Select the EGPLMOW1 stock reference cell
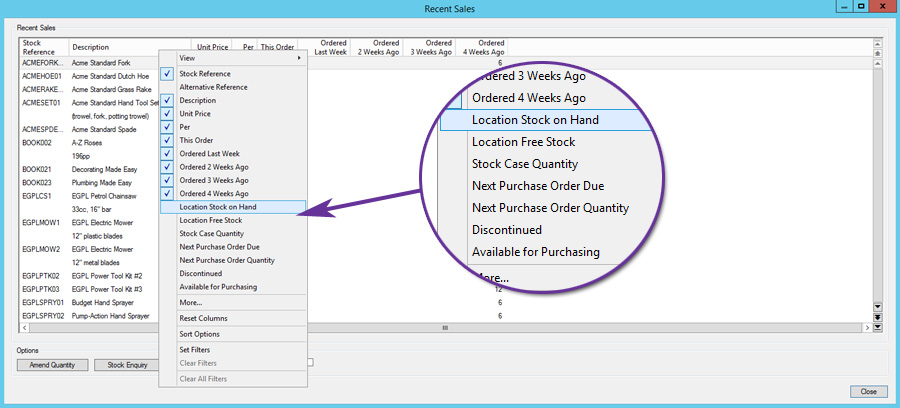 click(x=41, y=223)
